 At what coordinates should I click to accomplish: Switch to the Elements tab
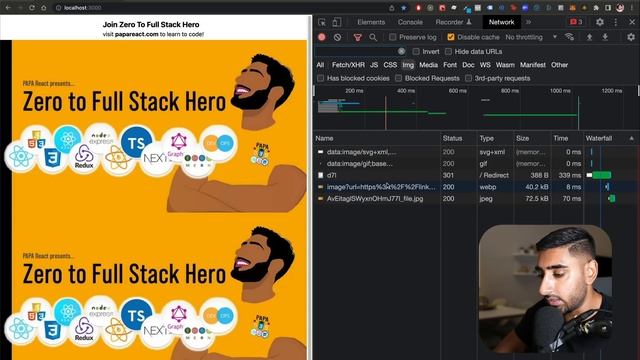tap(371, 22)
